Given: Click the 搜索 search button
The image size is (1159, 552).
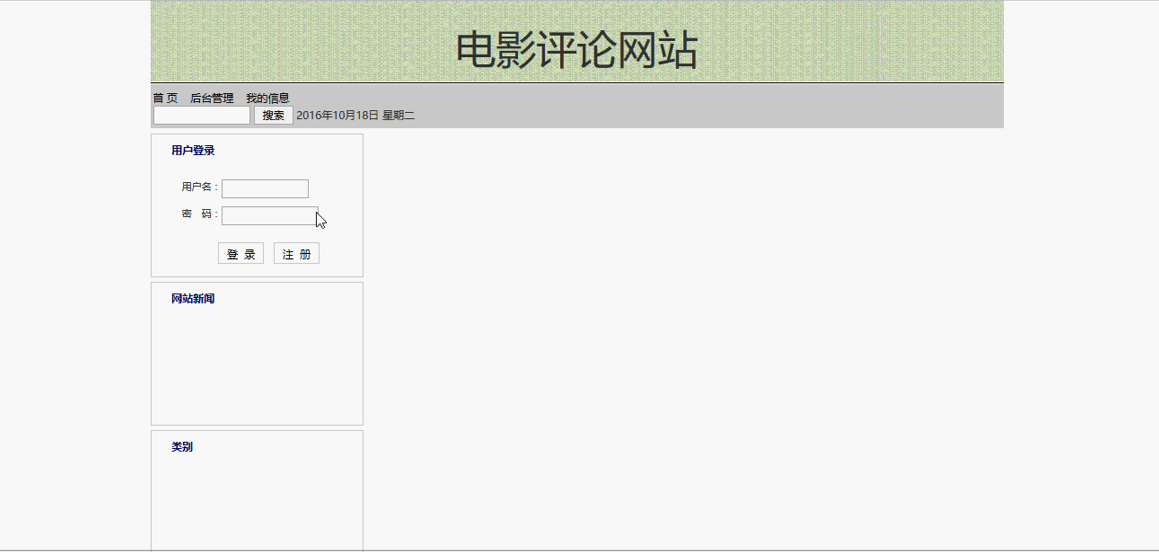Looking at the screenshot, I should coord(273,115).
